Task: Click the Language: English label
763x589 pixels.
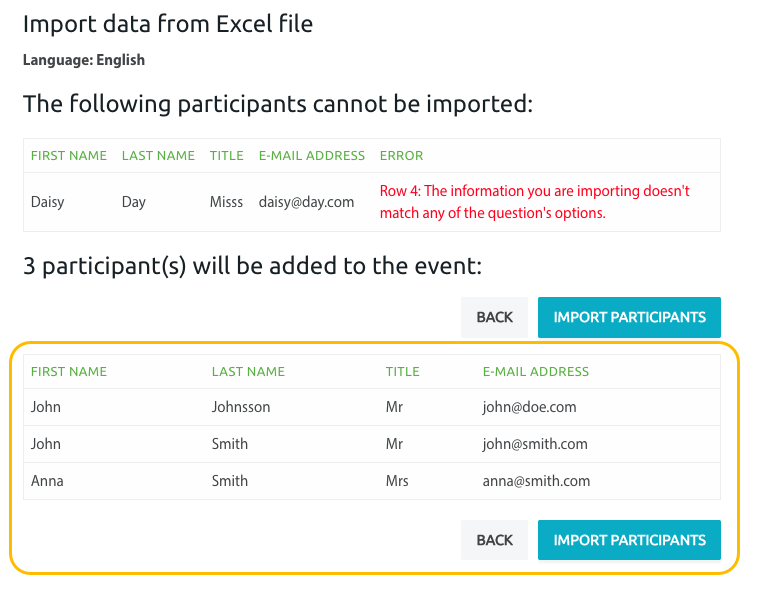Action: tap(84, 60)
